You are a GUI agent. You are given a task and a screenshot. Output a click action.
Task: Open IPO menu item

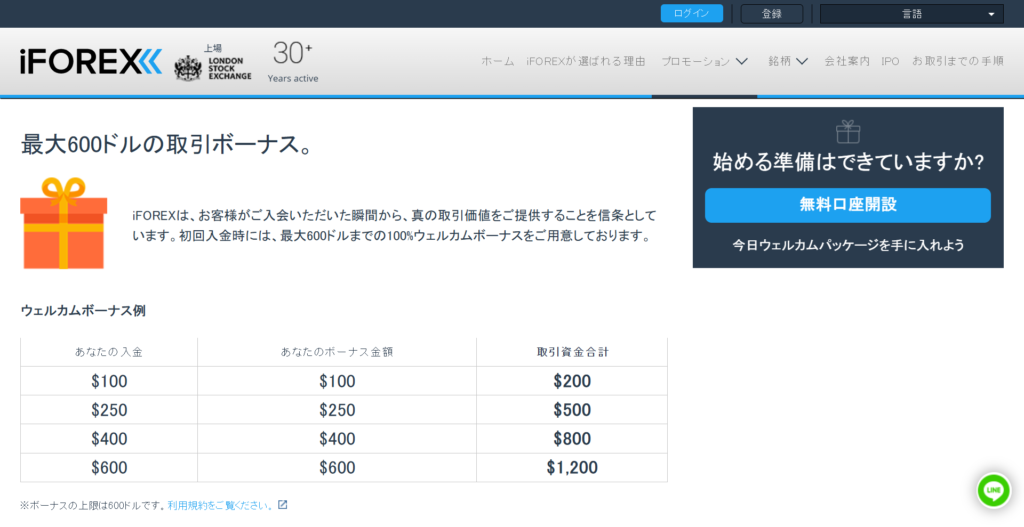(890, 61)
